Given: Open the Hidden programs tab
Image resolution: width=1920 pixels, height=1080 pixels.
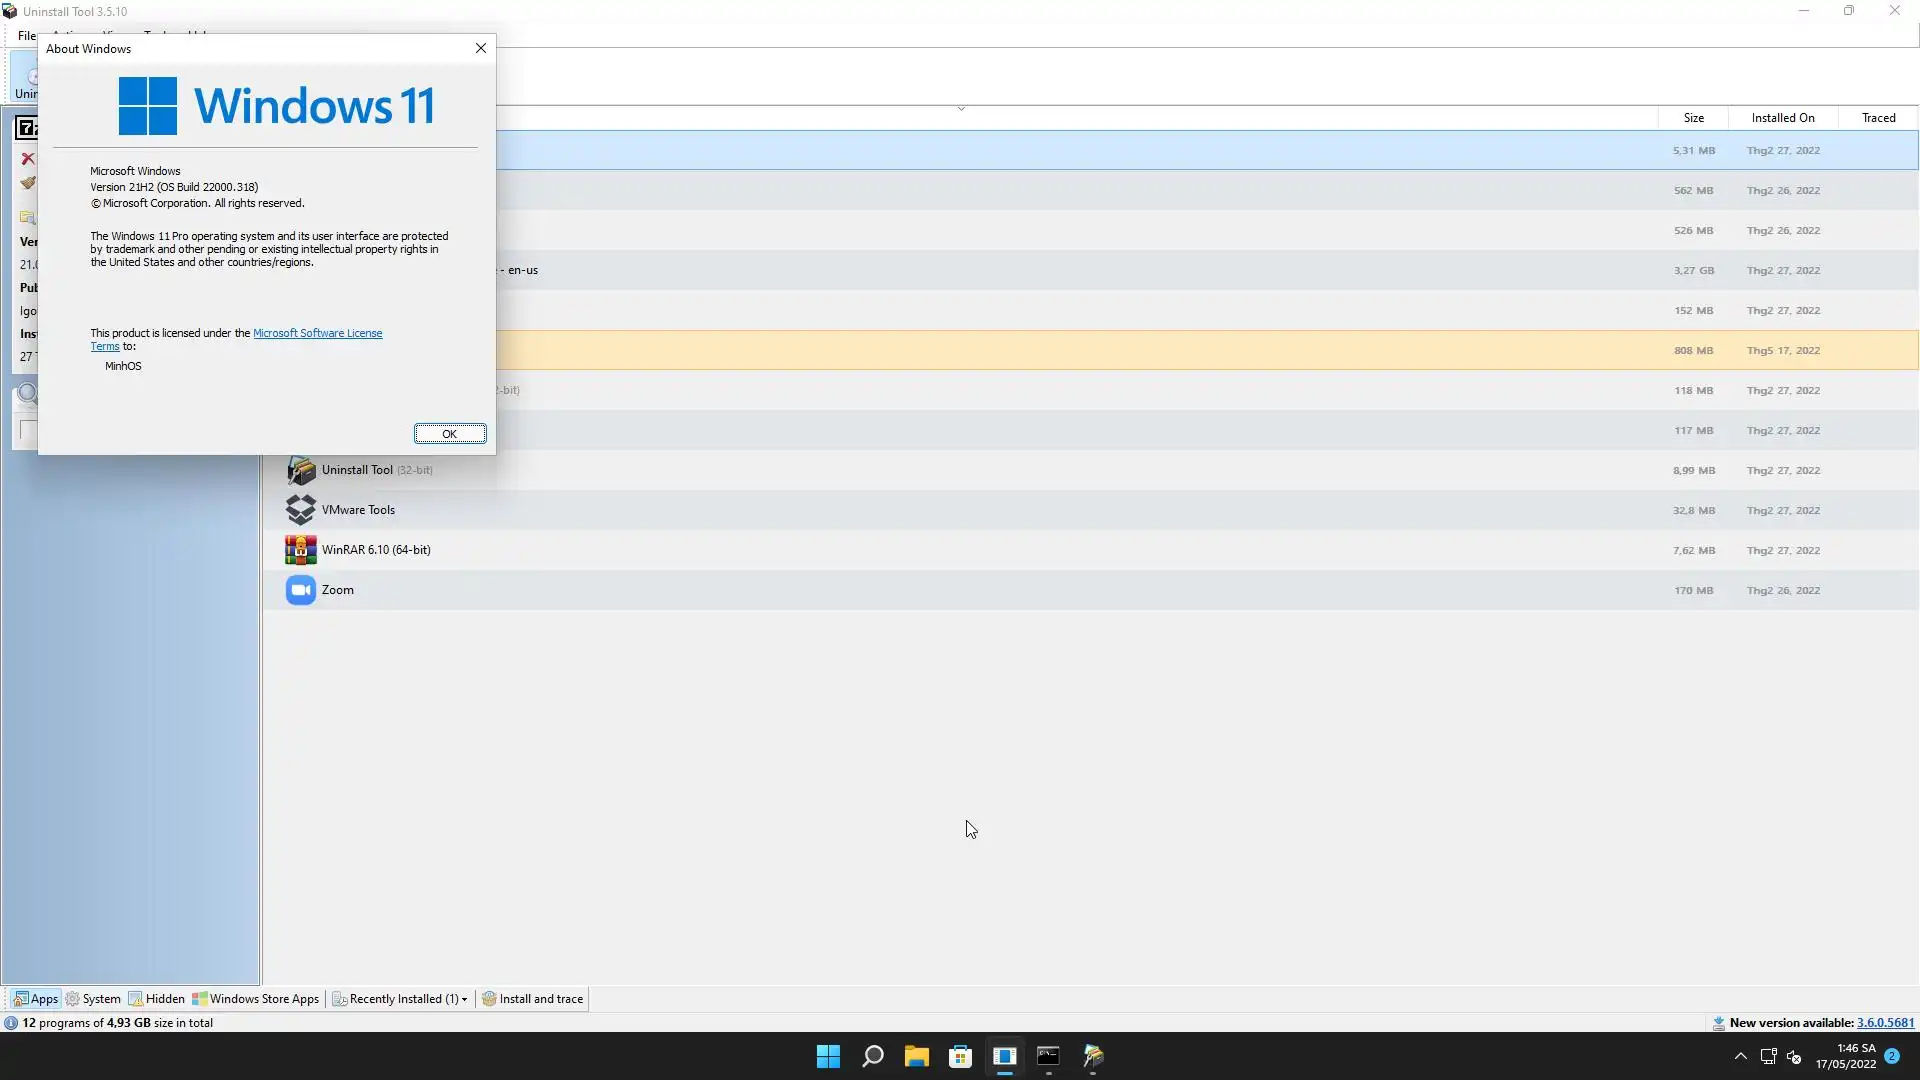Looking at the screenshot, I should [157, 999].
